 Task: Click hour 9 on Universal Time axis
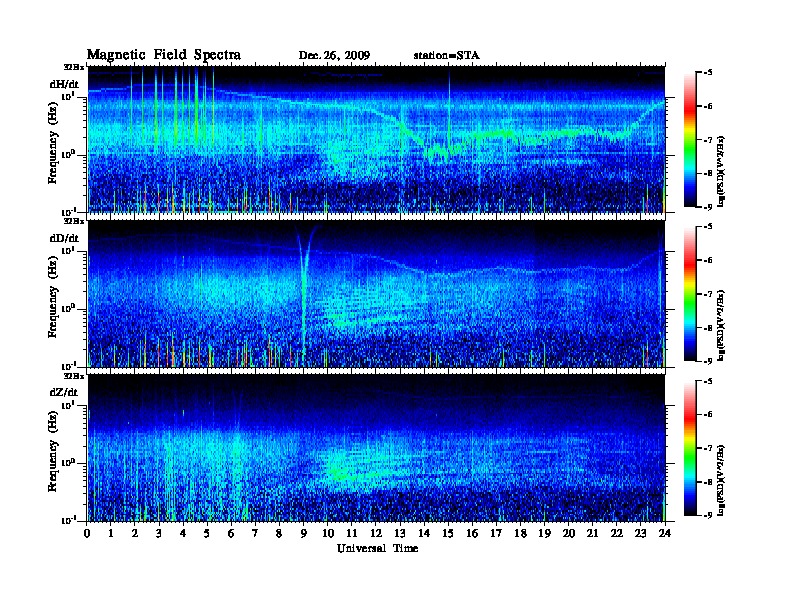304,533
